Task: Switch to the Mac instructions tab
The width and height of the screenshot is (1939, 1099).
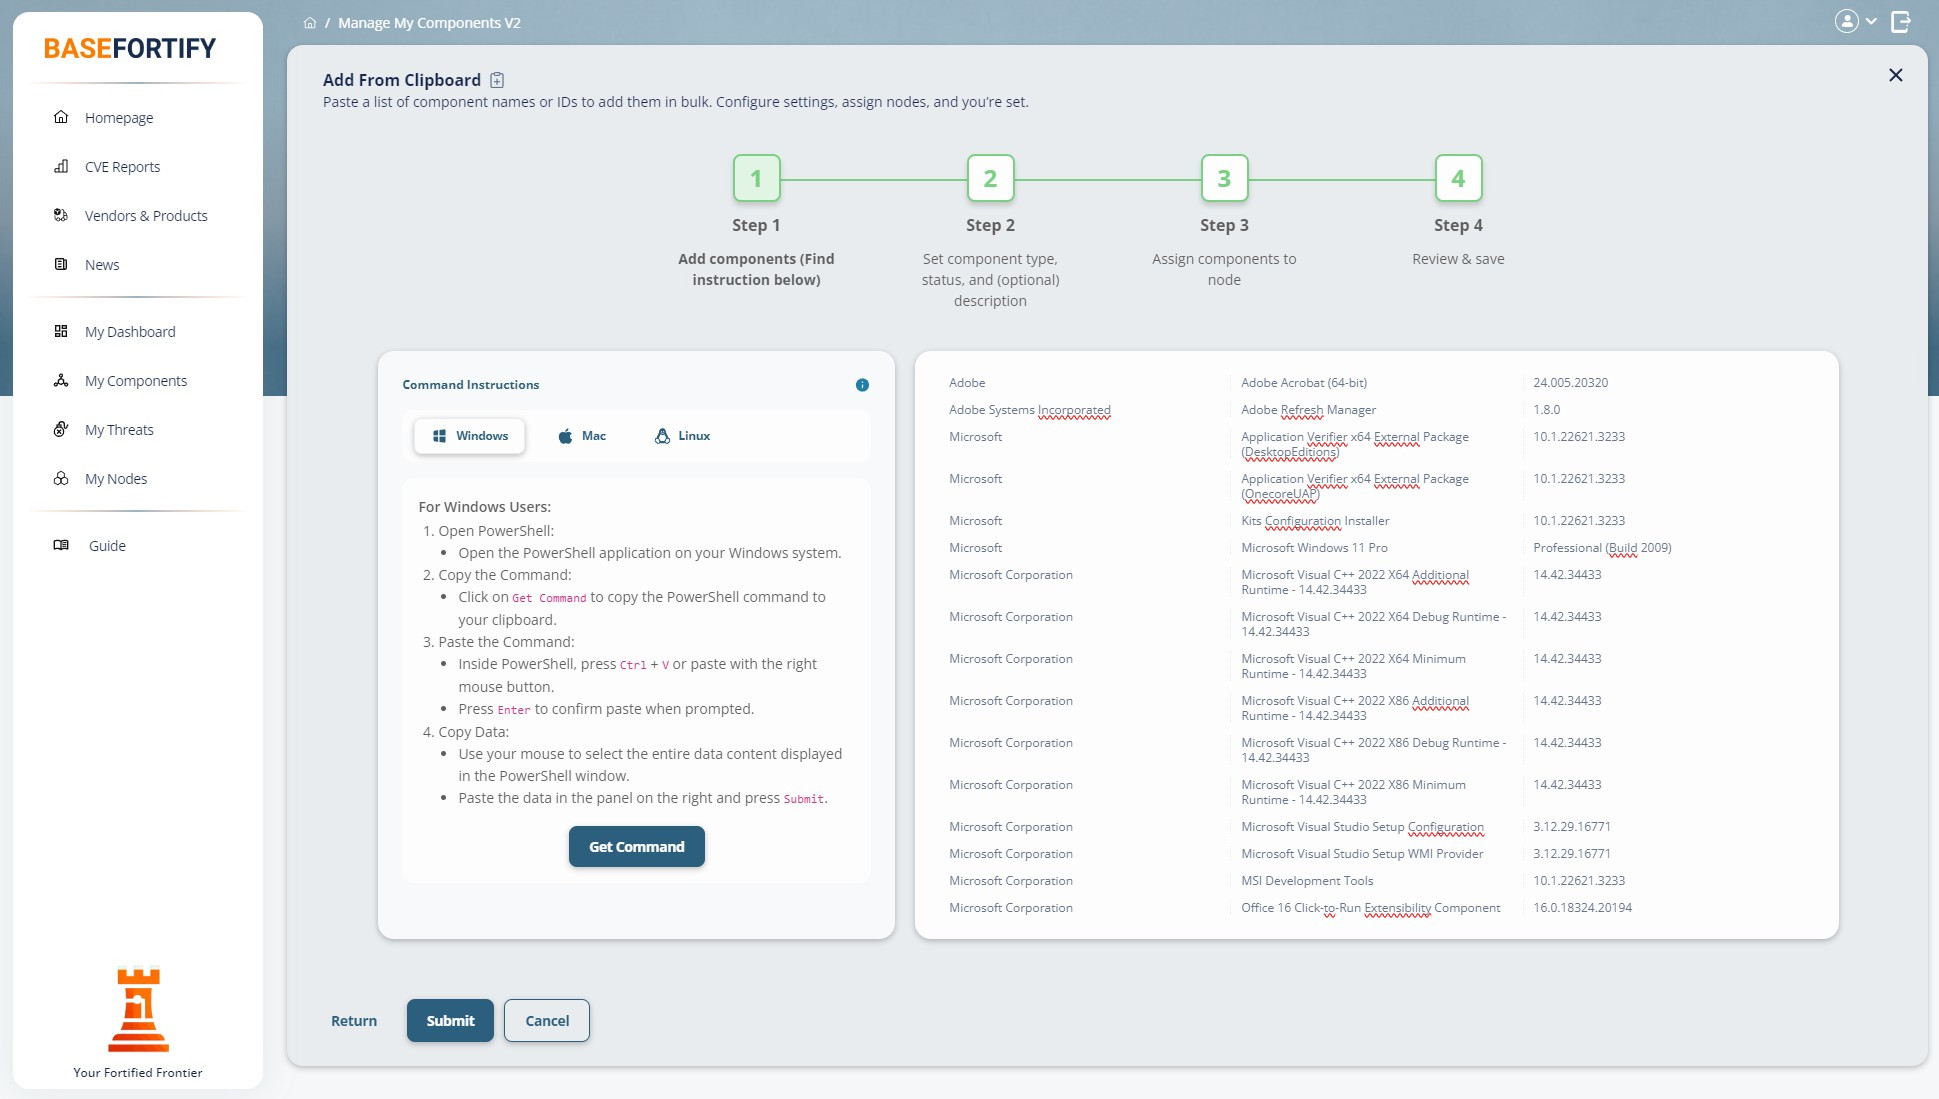Action: tap(582, 436)
